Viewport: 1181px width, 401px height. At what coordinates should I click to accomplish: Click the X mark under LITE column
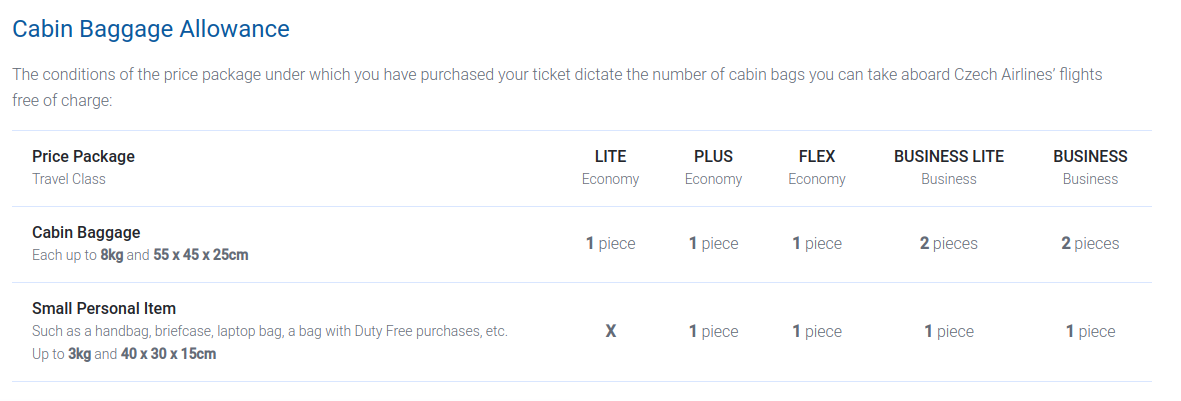(x=610, y=331)
